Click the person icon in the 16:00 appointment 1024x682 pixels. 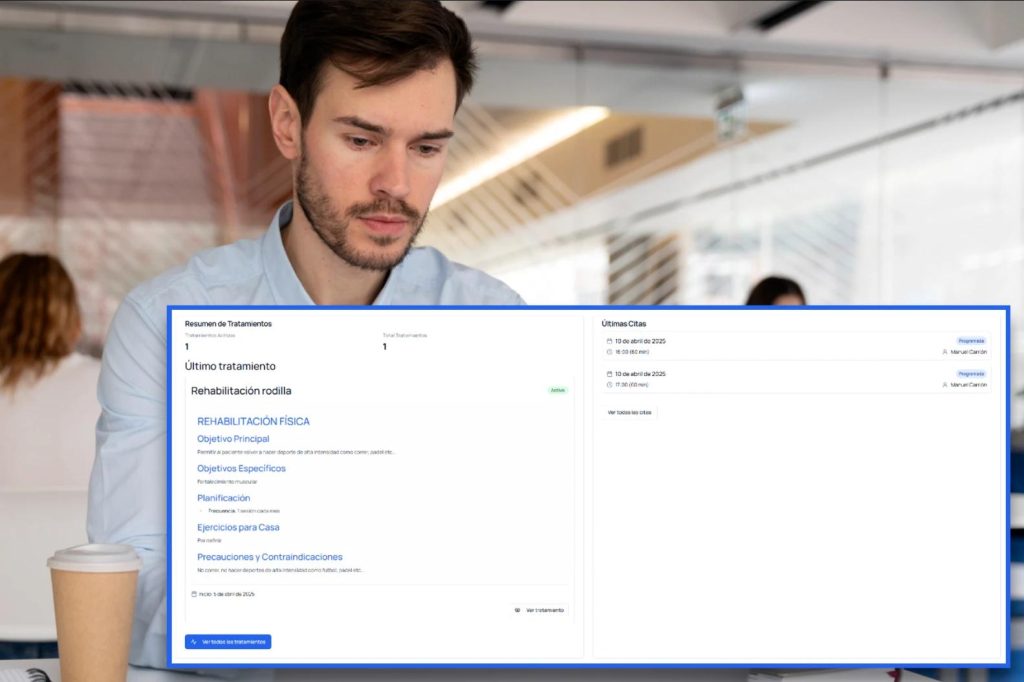click(945, 352)
